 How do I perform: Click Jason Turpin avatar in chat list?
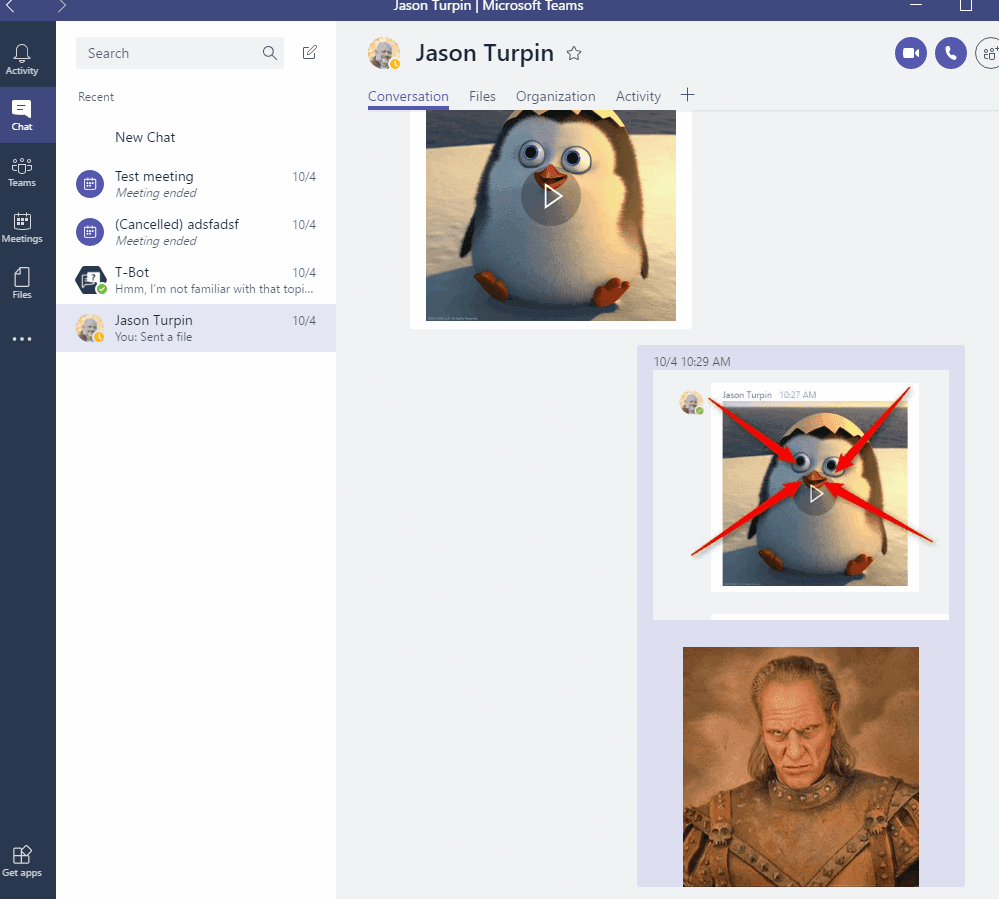click(90, 327)
